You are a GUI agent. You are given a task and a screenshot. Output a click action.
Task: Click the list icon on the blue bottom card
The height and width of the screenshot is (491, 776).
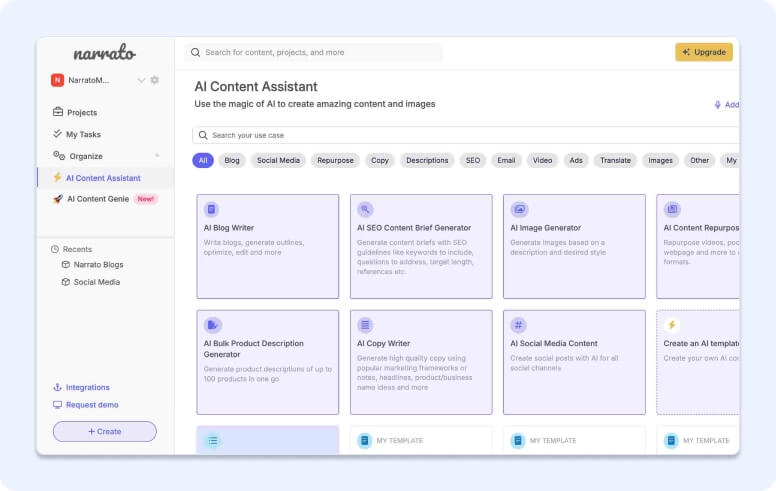click(212, 441)
